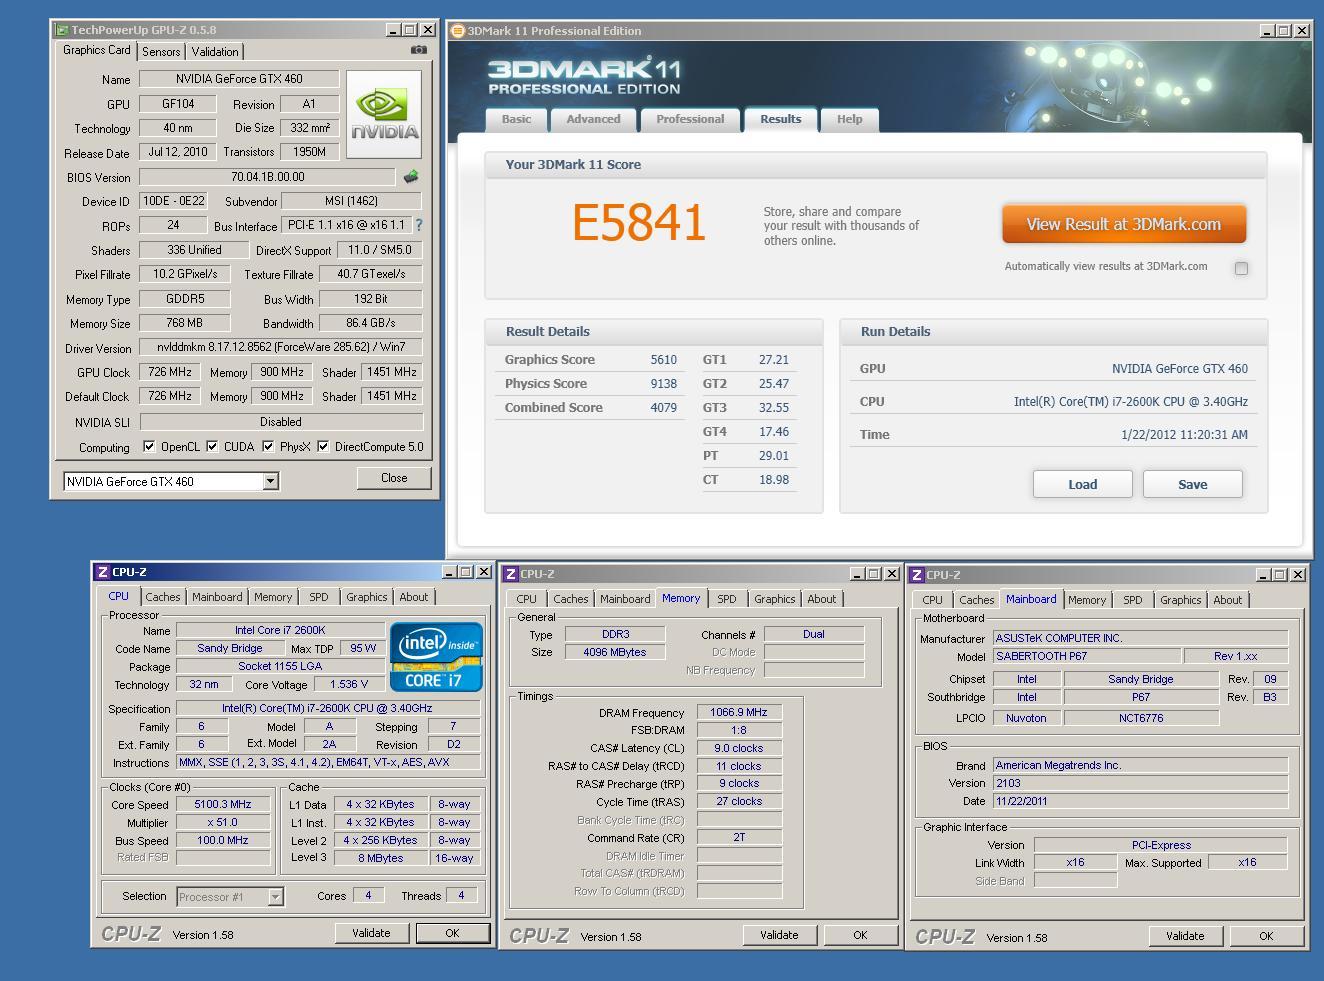Click the Graphics Score value 5610
The height and width of the screenshot is (981, 1324).
pyautogui.click(x=663, y=360)
